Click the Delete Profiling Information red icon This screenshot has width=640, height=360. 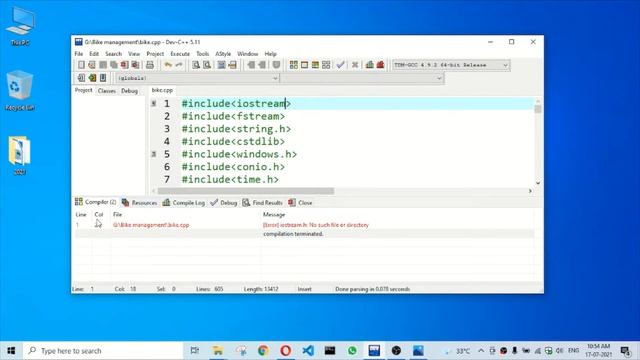pyautogui.click(x=380, y=65)
